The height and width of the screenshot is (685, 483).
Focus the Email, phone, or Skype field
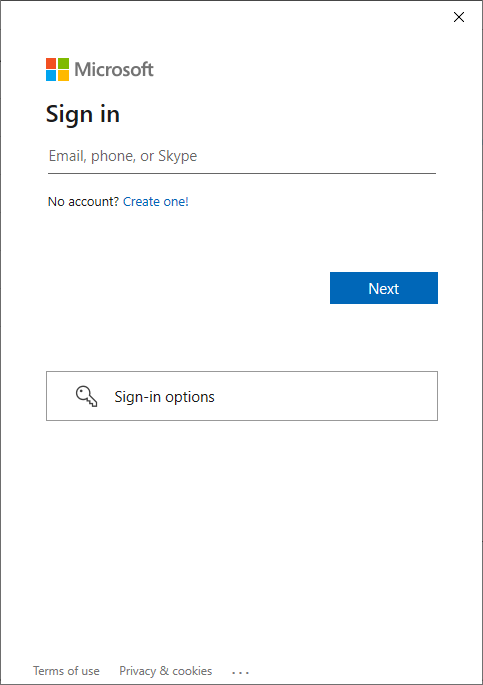point(242,156)
